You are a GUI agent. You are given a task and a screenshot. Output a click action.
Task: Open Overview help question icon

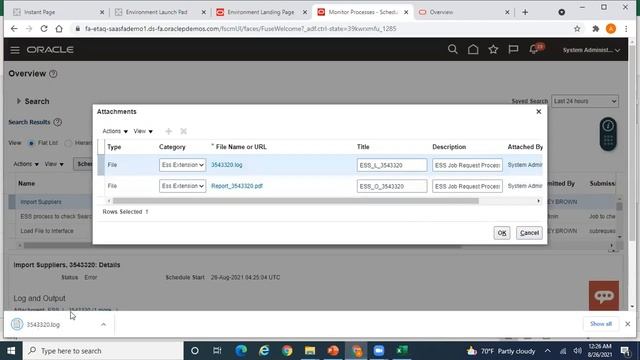click(53, 74)
